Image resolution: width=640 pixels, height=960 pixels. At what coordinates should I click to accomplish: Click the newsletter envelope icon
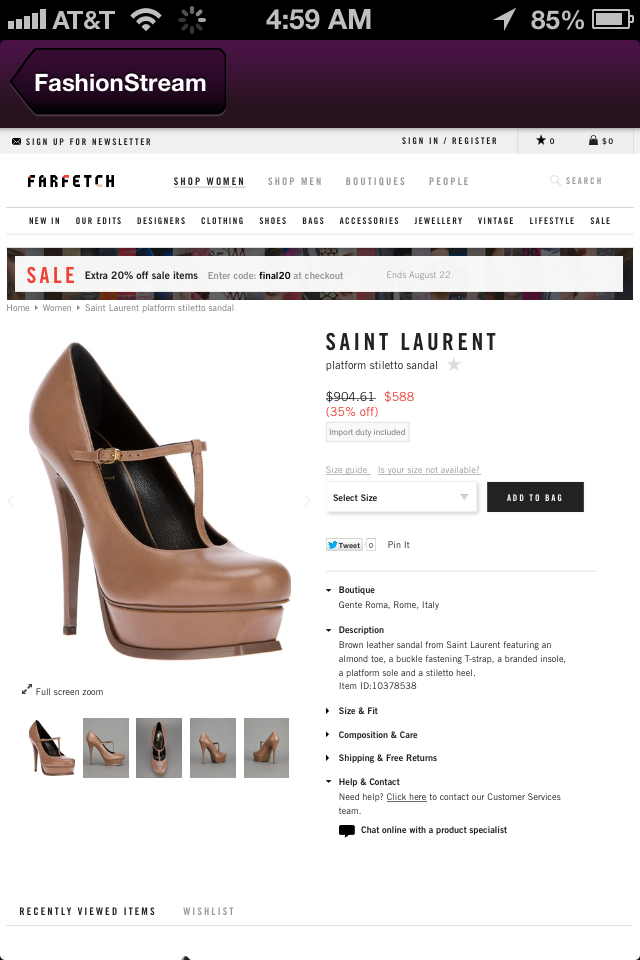click(x=17, y=141)
